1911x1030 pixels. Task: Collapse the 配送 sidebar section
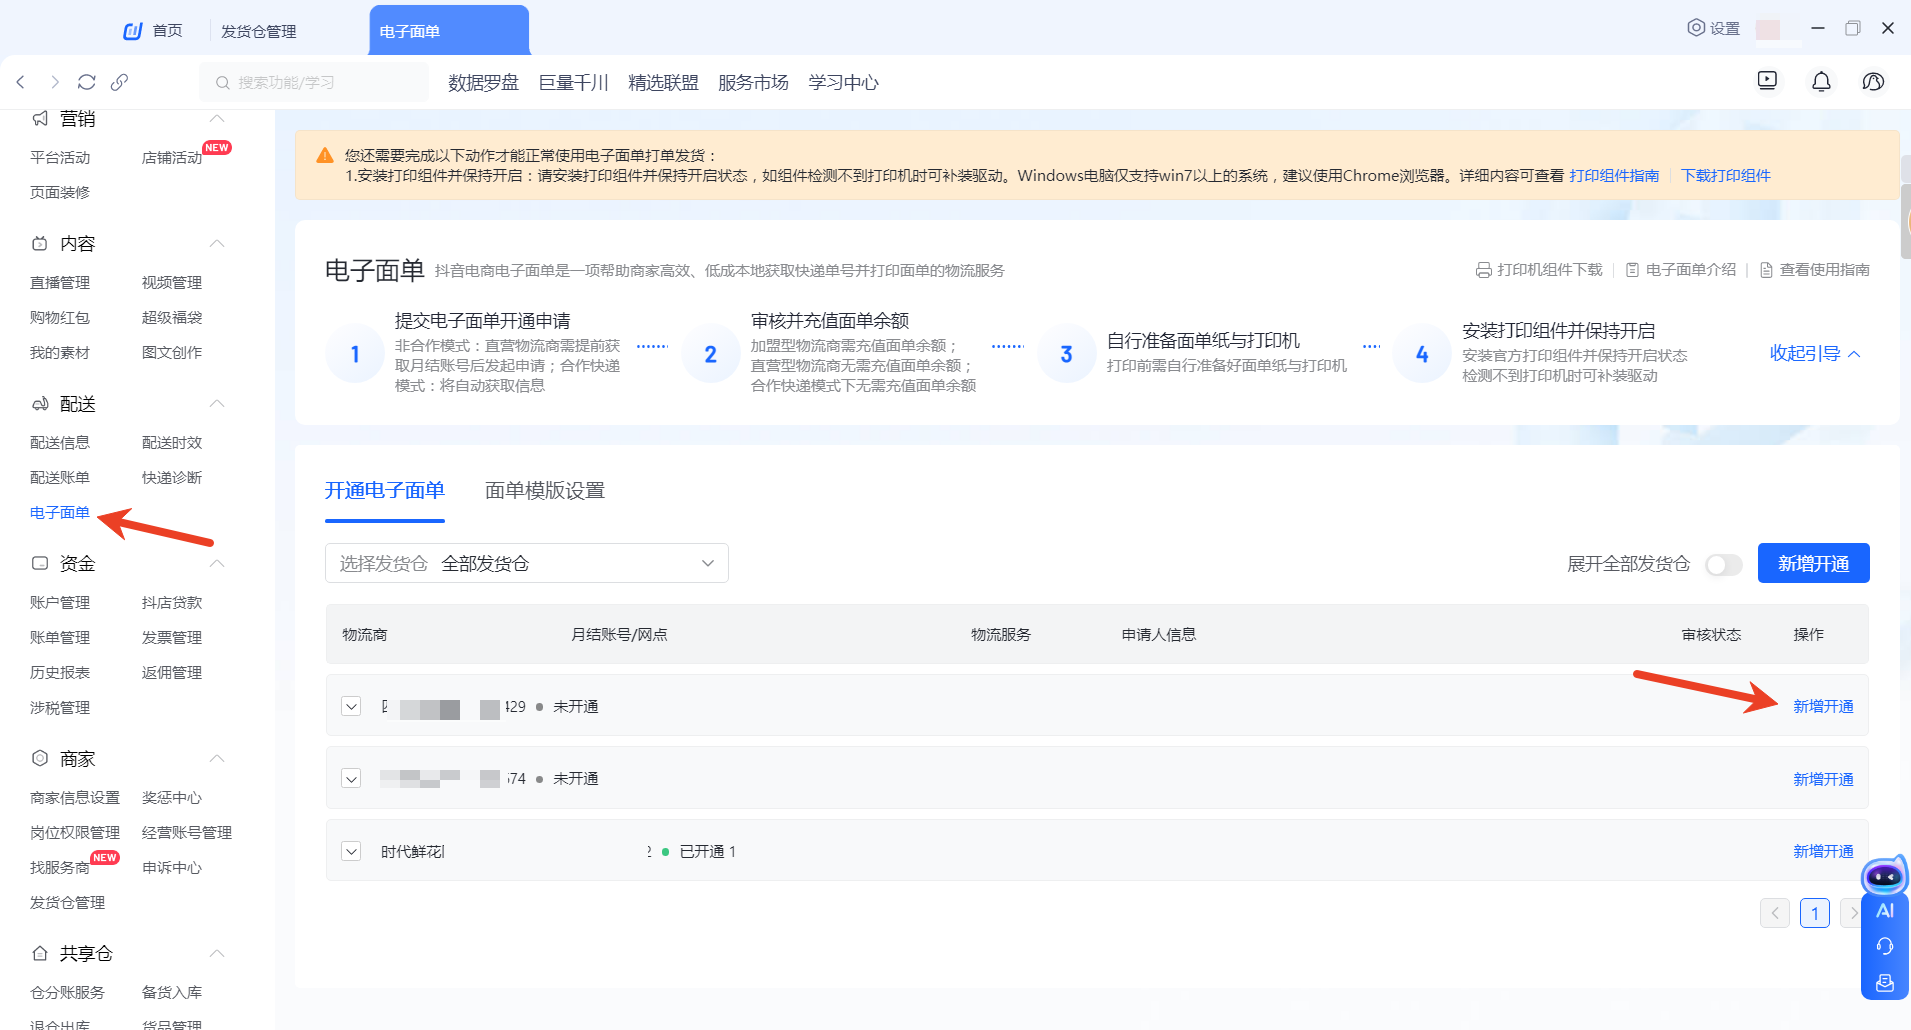(x=217, y=404)
